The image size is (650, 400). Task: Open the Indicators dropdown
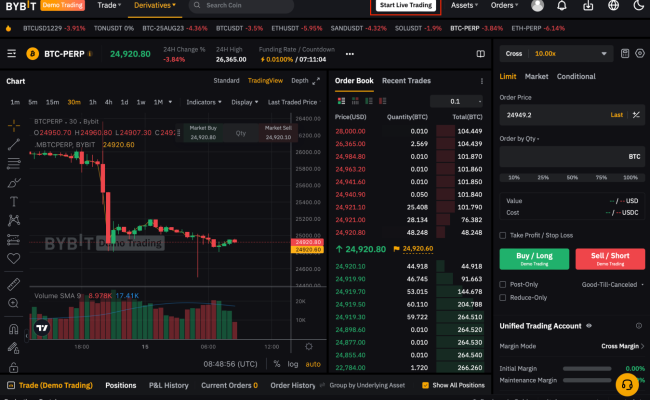(205, 102)
